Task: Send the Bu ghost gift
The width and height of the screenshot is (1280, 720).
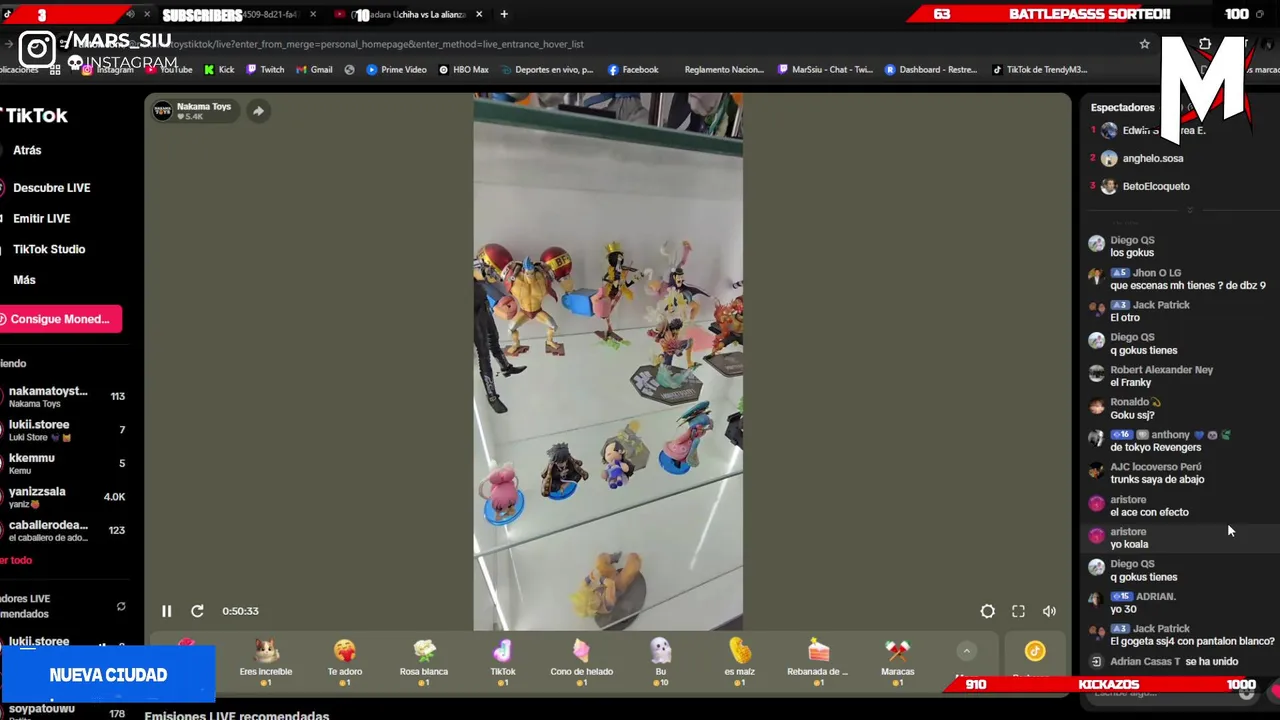Action: click(660, 661)
